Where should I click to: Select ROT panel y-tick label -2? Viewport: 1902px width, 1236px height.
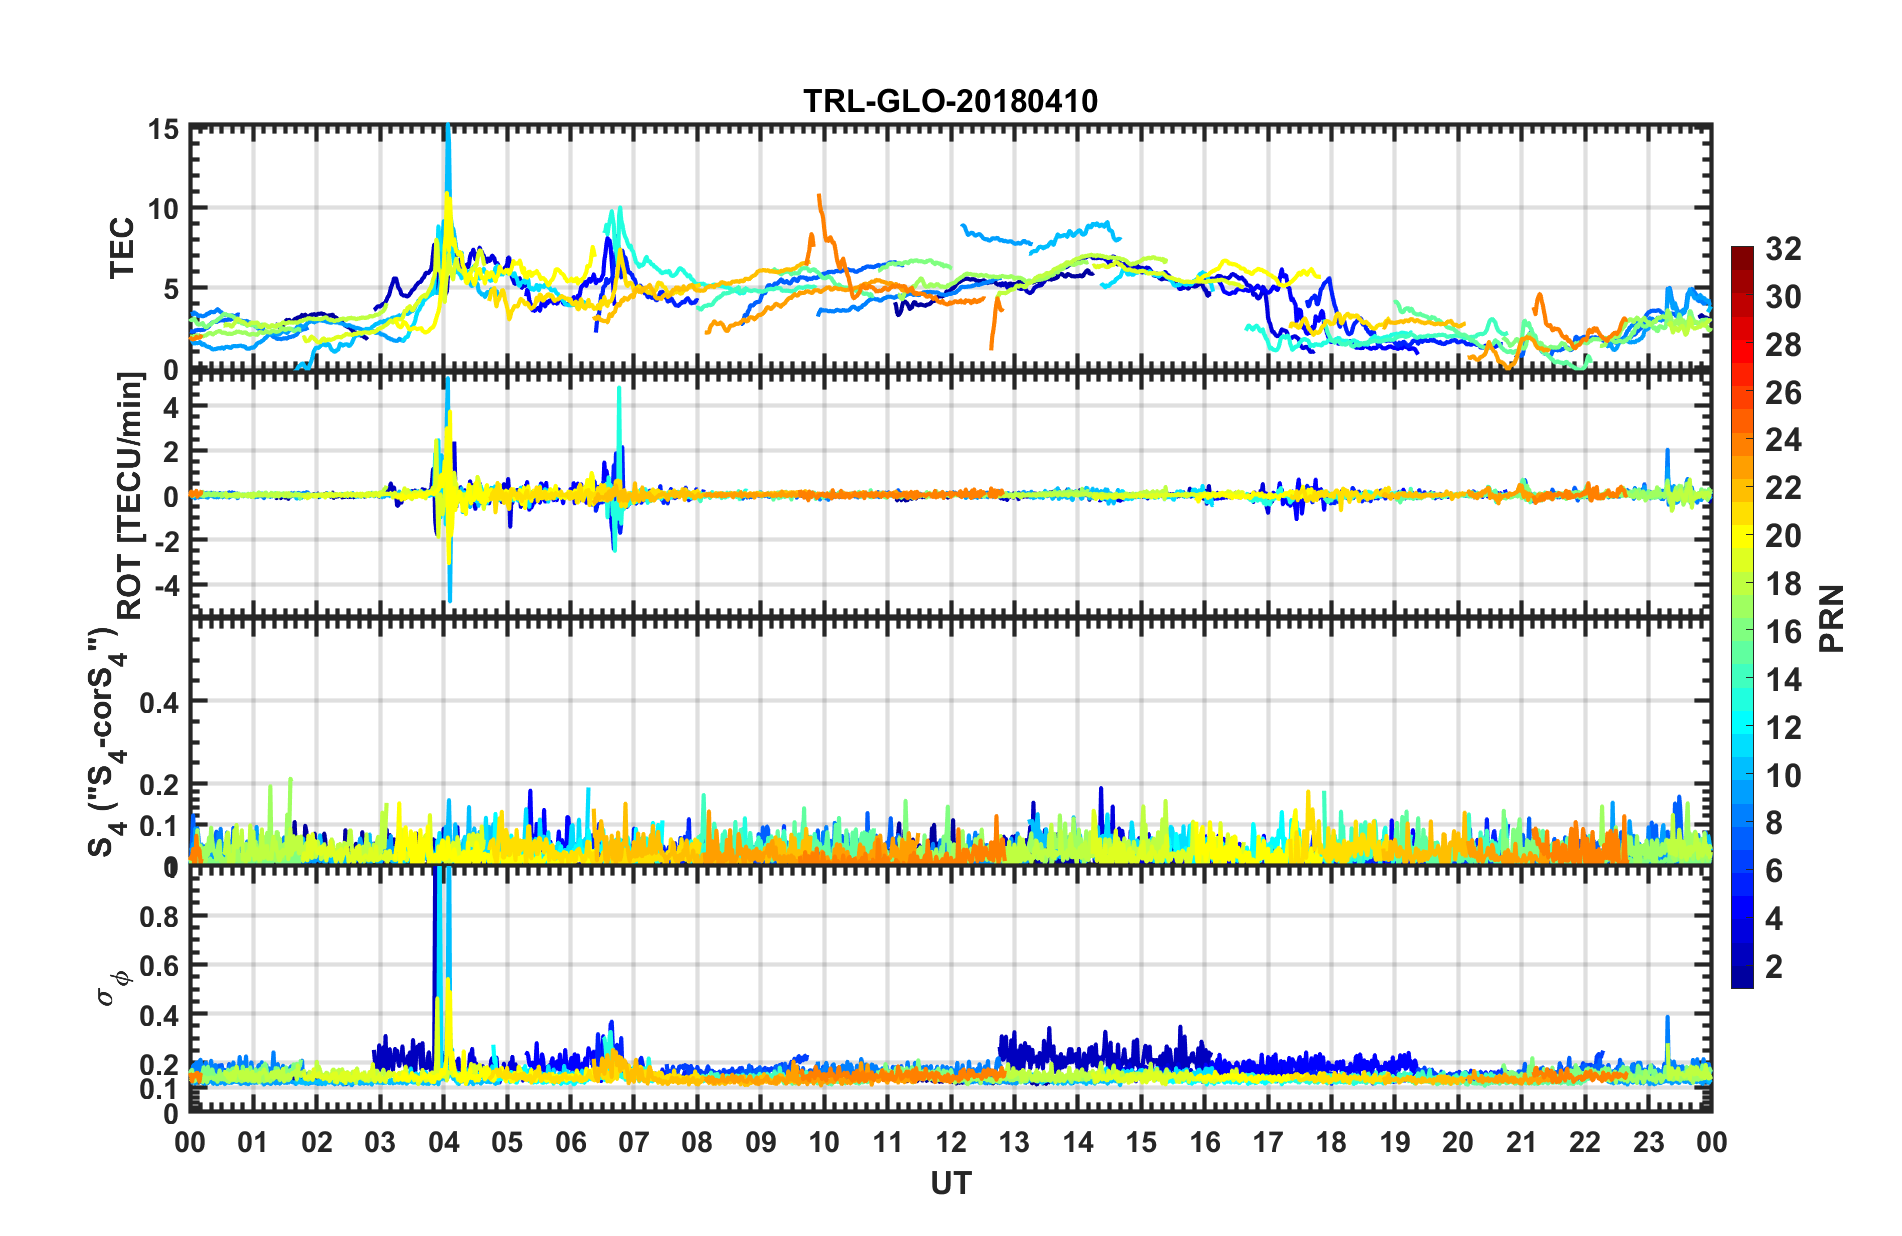[x=168, y=540]
